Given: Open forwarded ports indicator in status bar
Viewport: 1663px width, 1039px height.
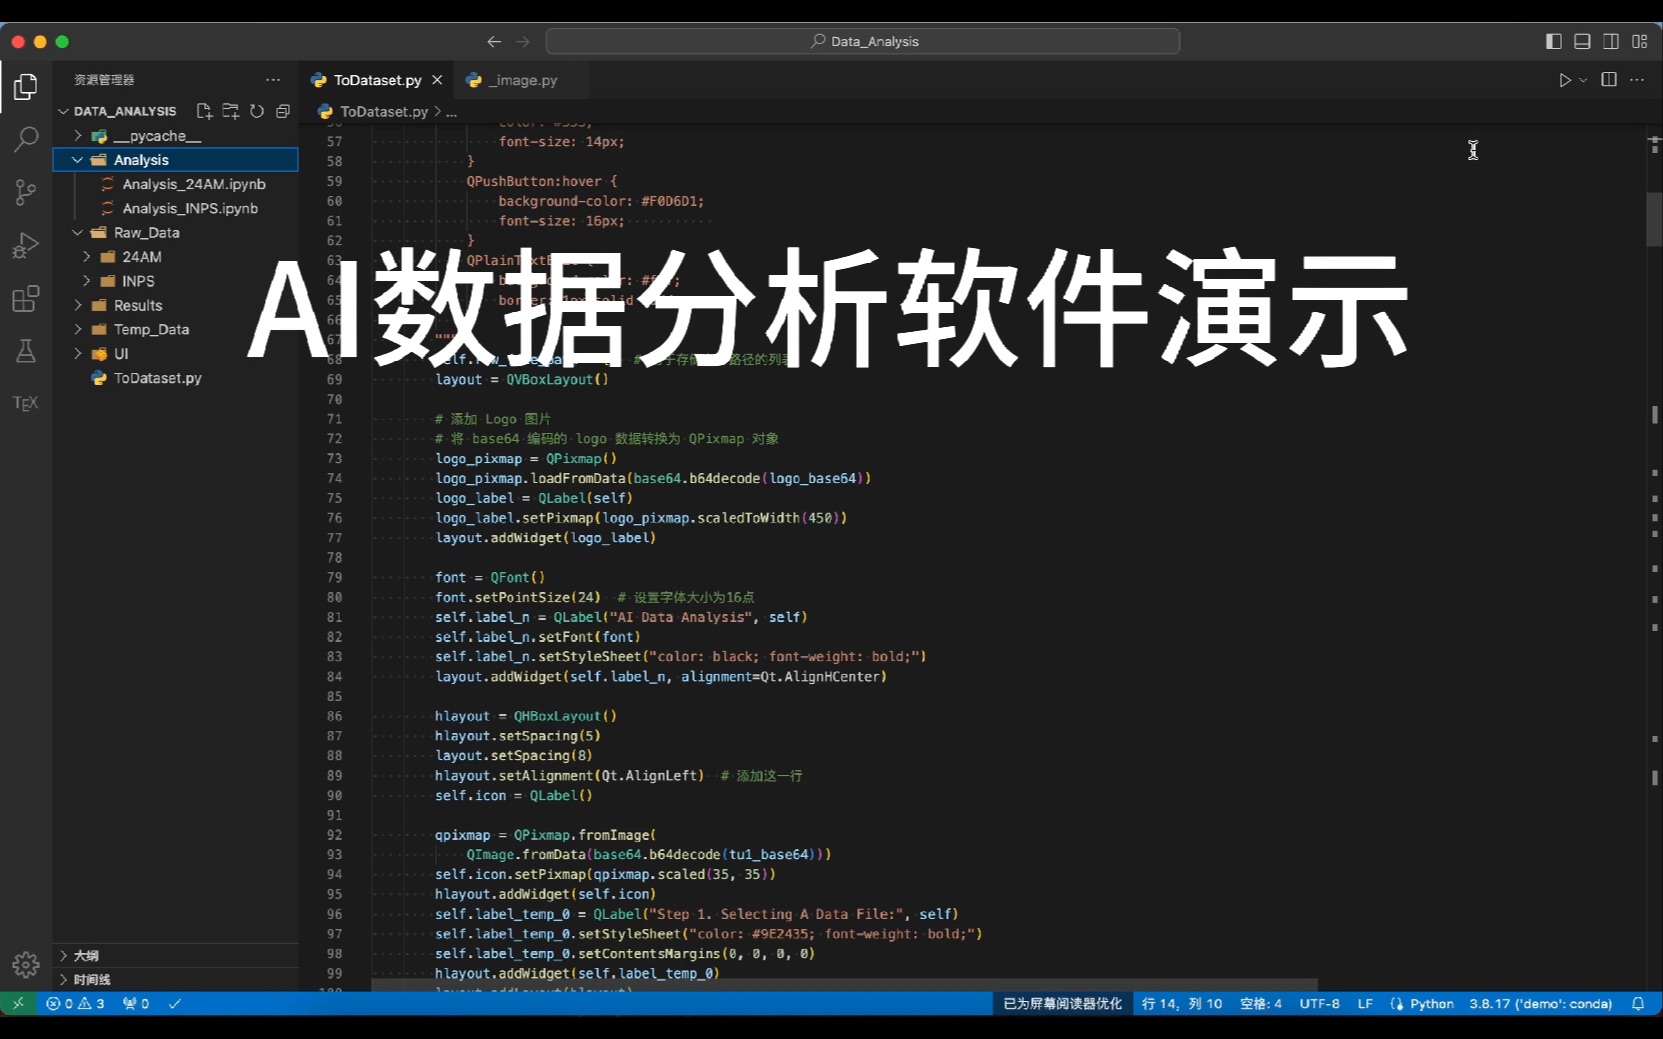Looking at the screenshot, I should (135, 1004).
